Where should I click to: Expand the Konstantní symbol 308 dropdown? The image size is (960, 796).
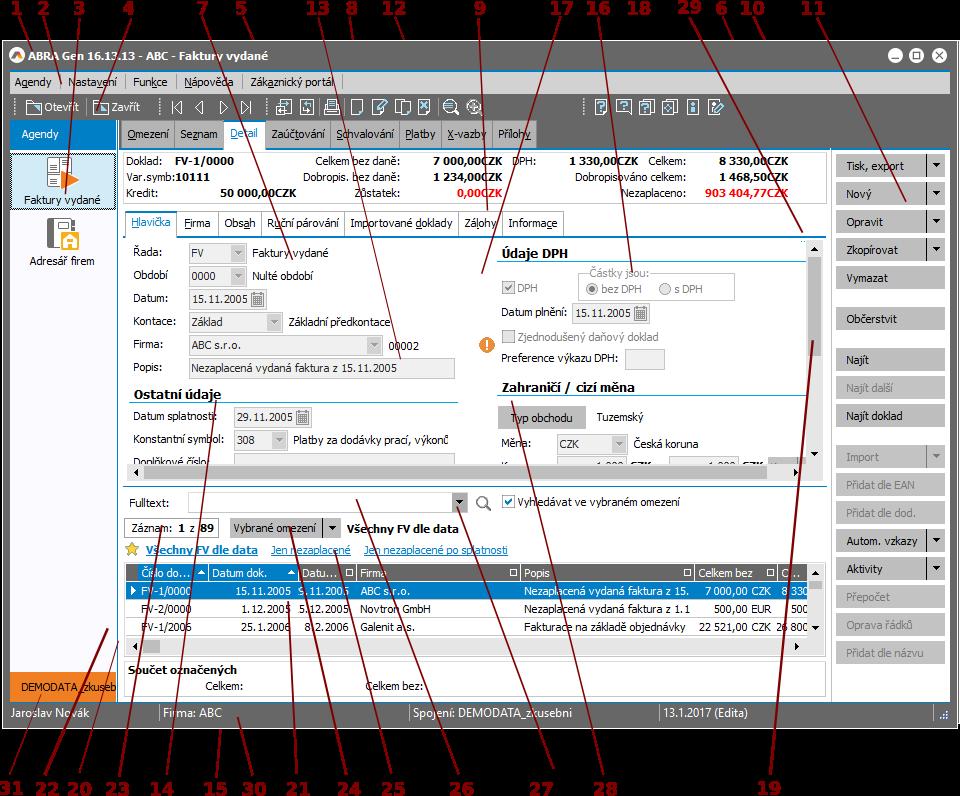279,440
